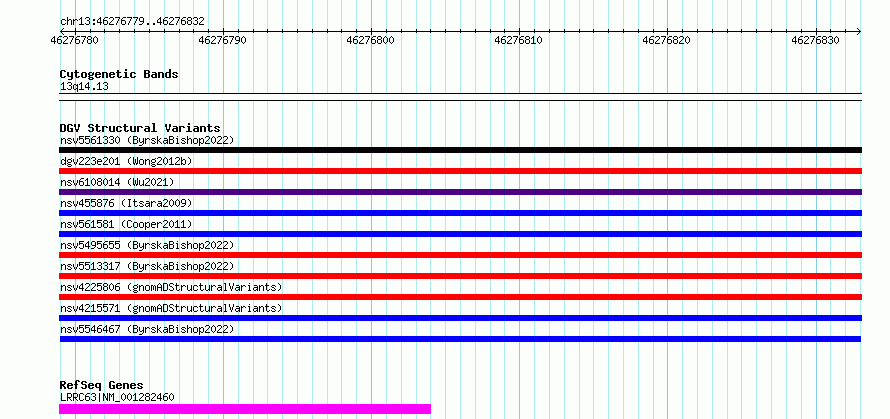Click the RefSeq Genes track title
The image size is (890, 419).
click(101, 386)
